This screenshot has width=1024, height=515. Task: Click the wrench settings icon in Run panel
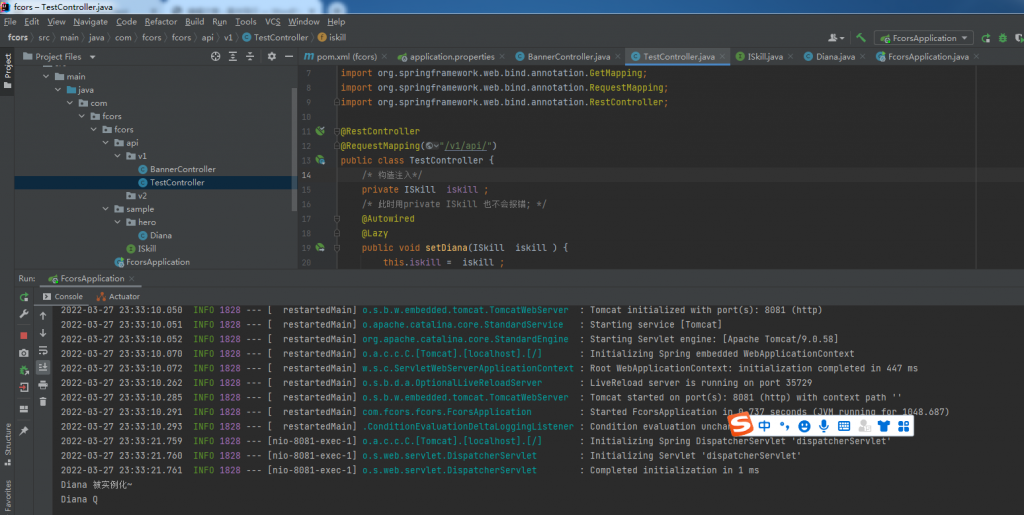click(x=24, y=314)
